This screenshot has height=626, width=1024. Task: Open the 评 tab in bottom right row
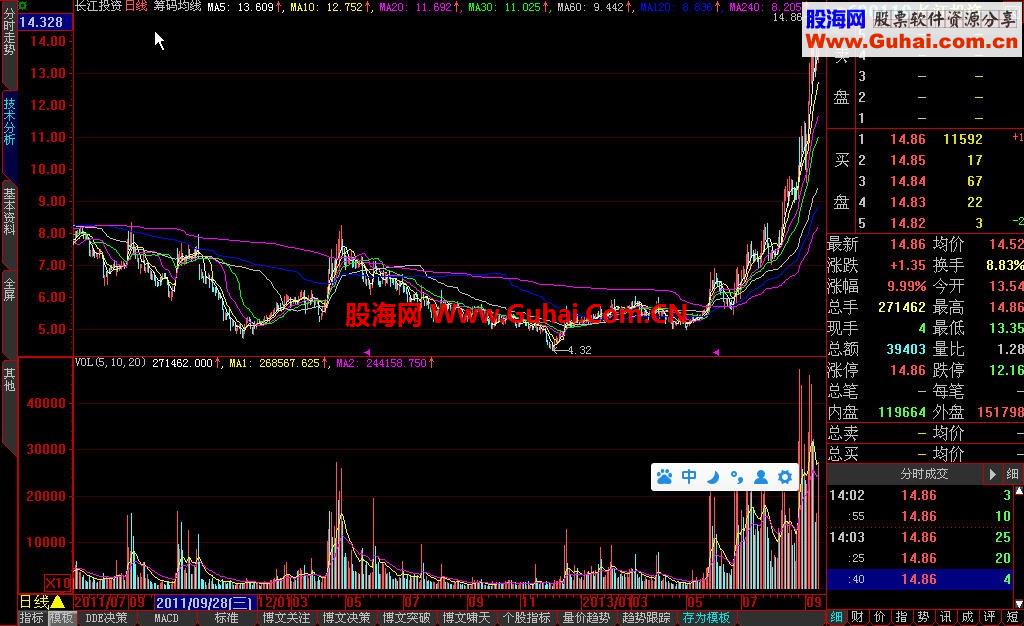click(990, 617)
